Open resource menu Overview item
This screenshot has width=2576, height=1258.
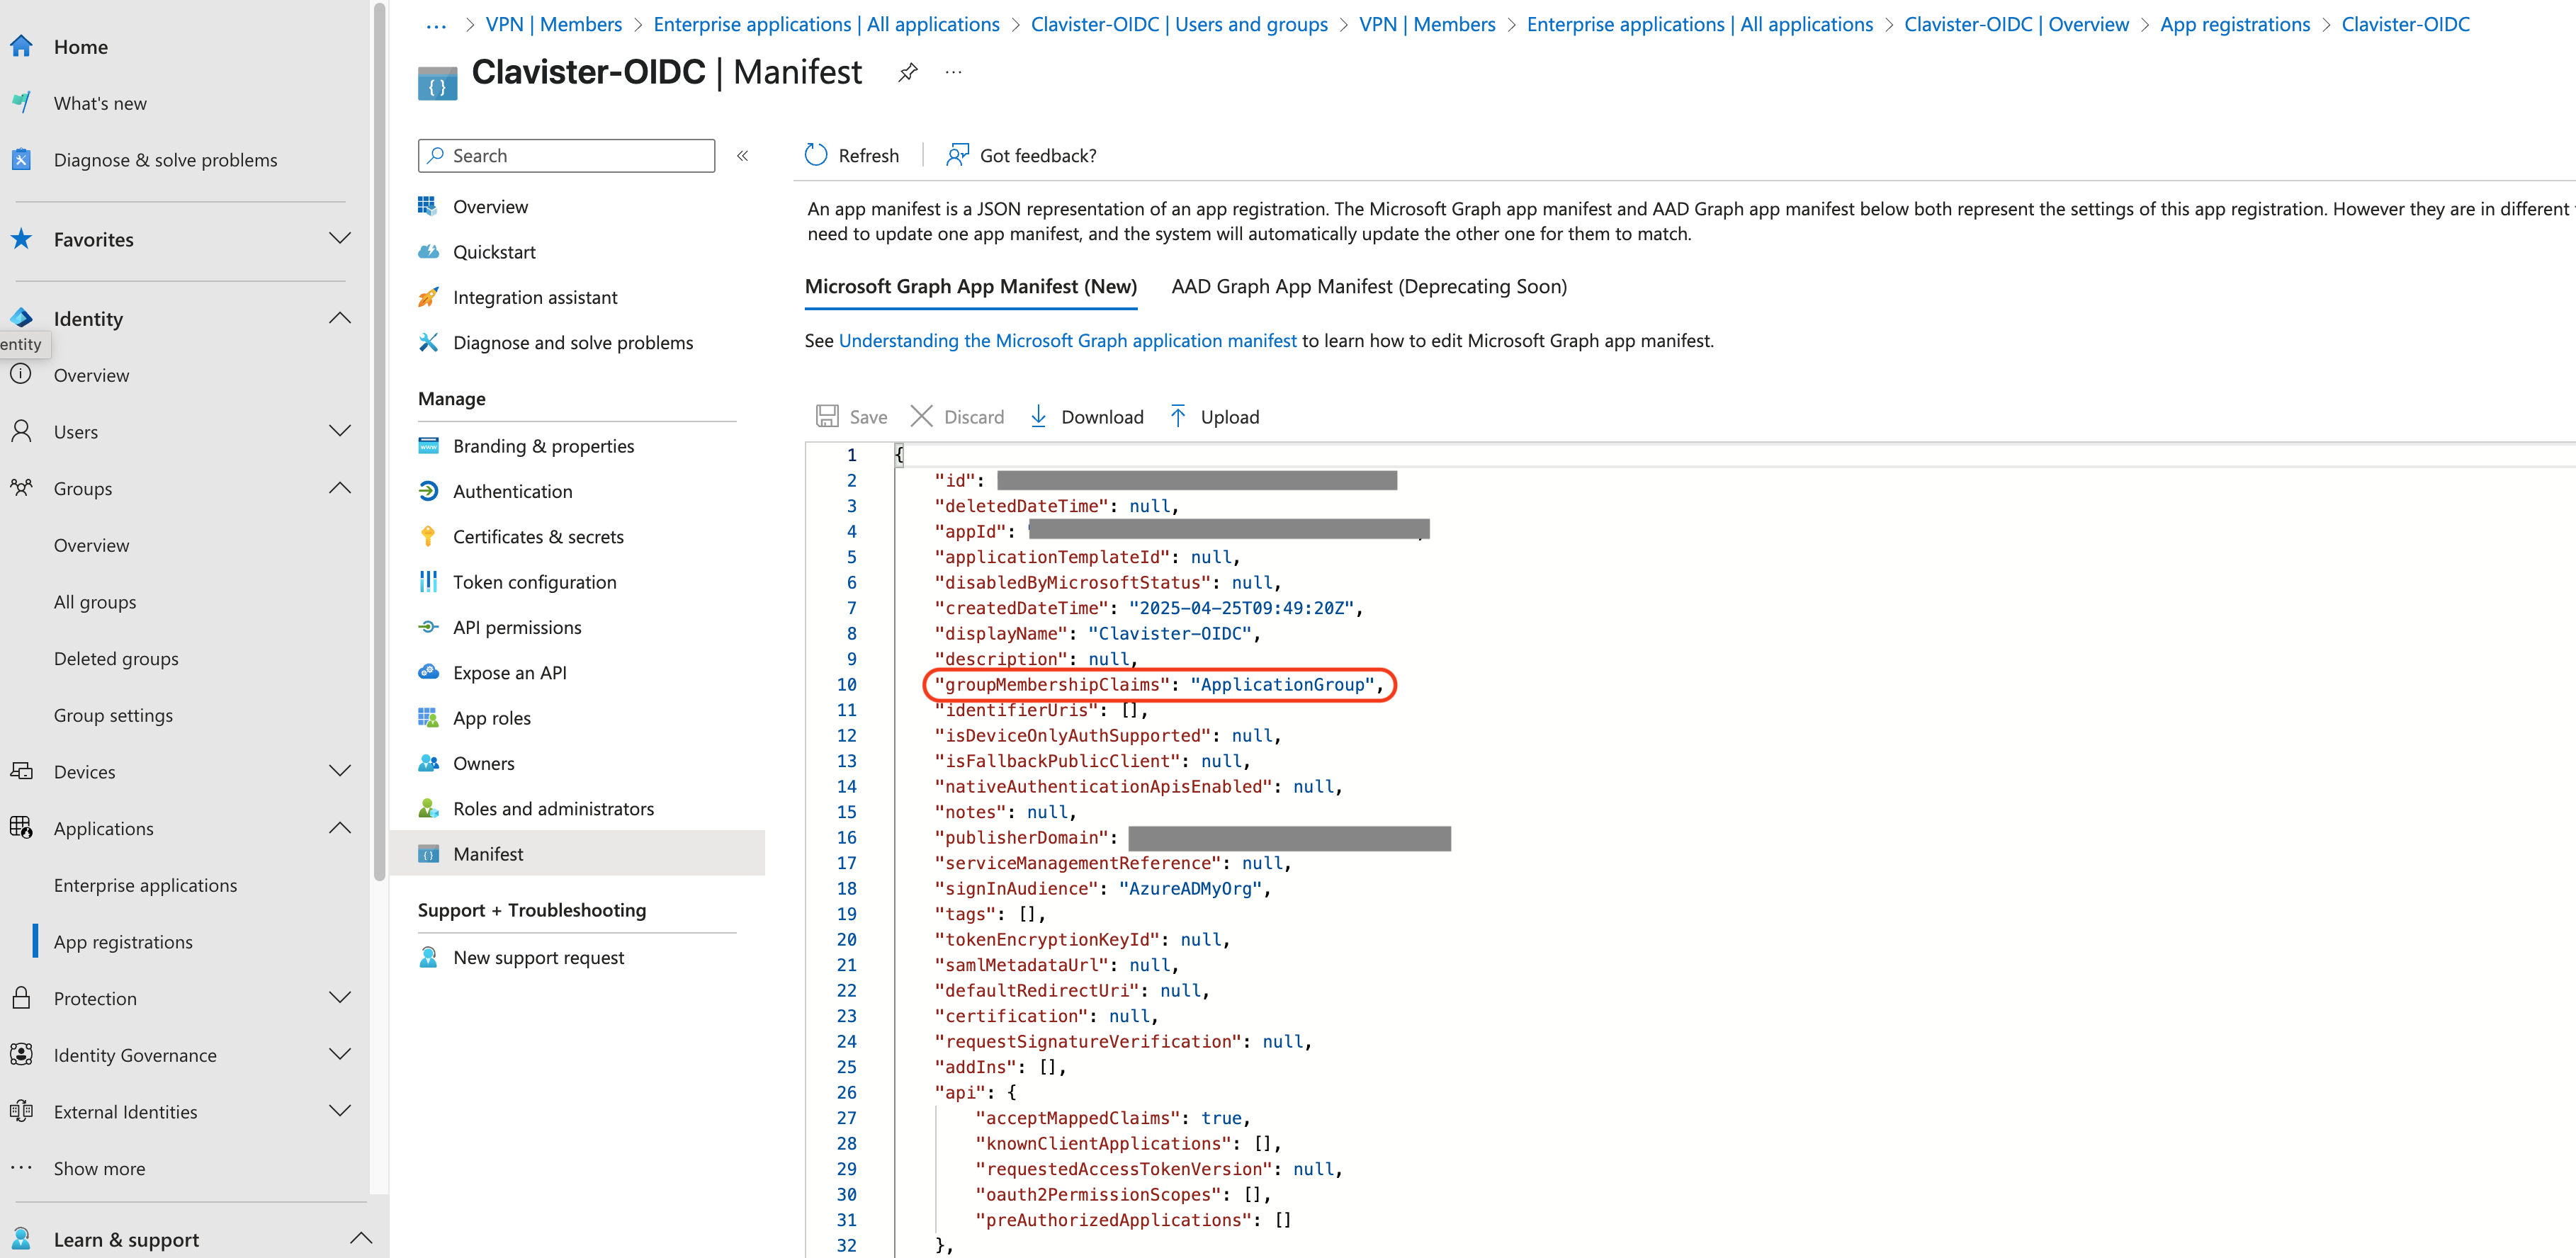pos(490,207)
